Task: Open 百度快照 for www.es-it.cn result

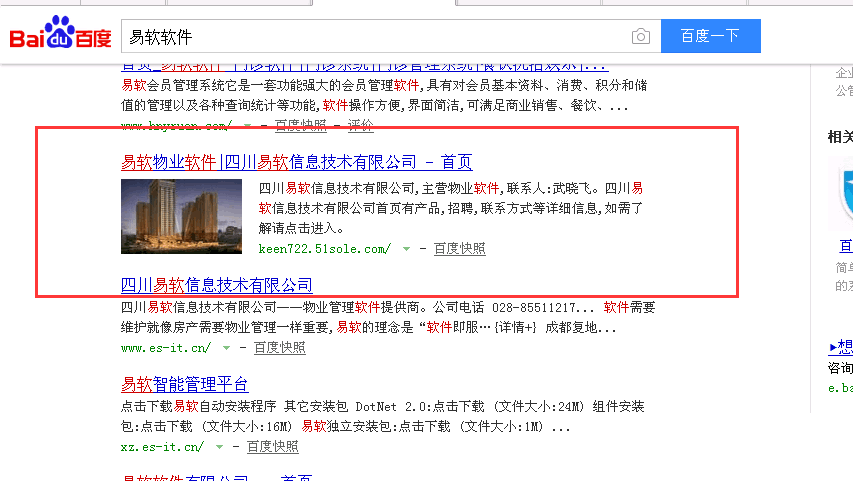Action: pos(280,348)
